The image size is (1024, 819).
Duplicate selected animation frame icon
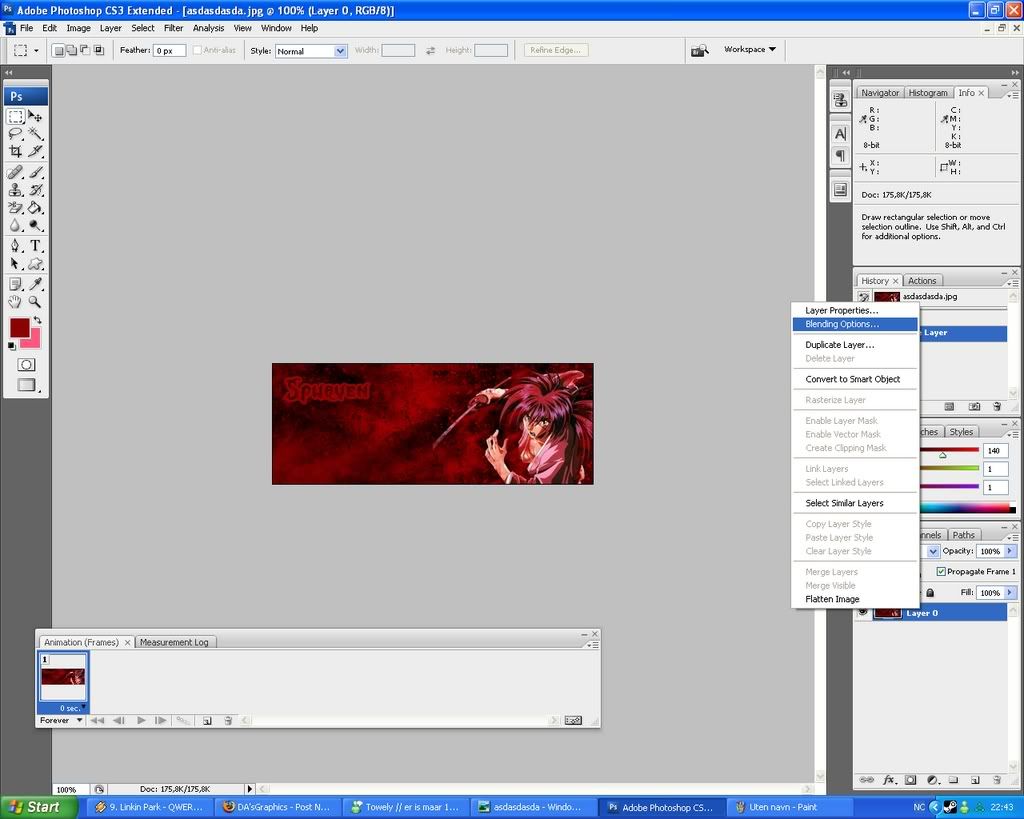207,720
